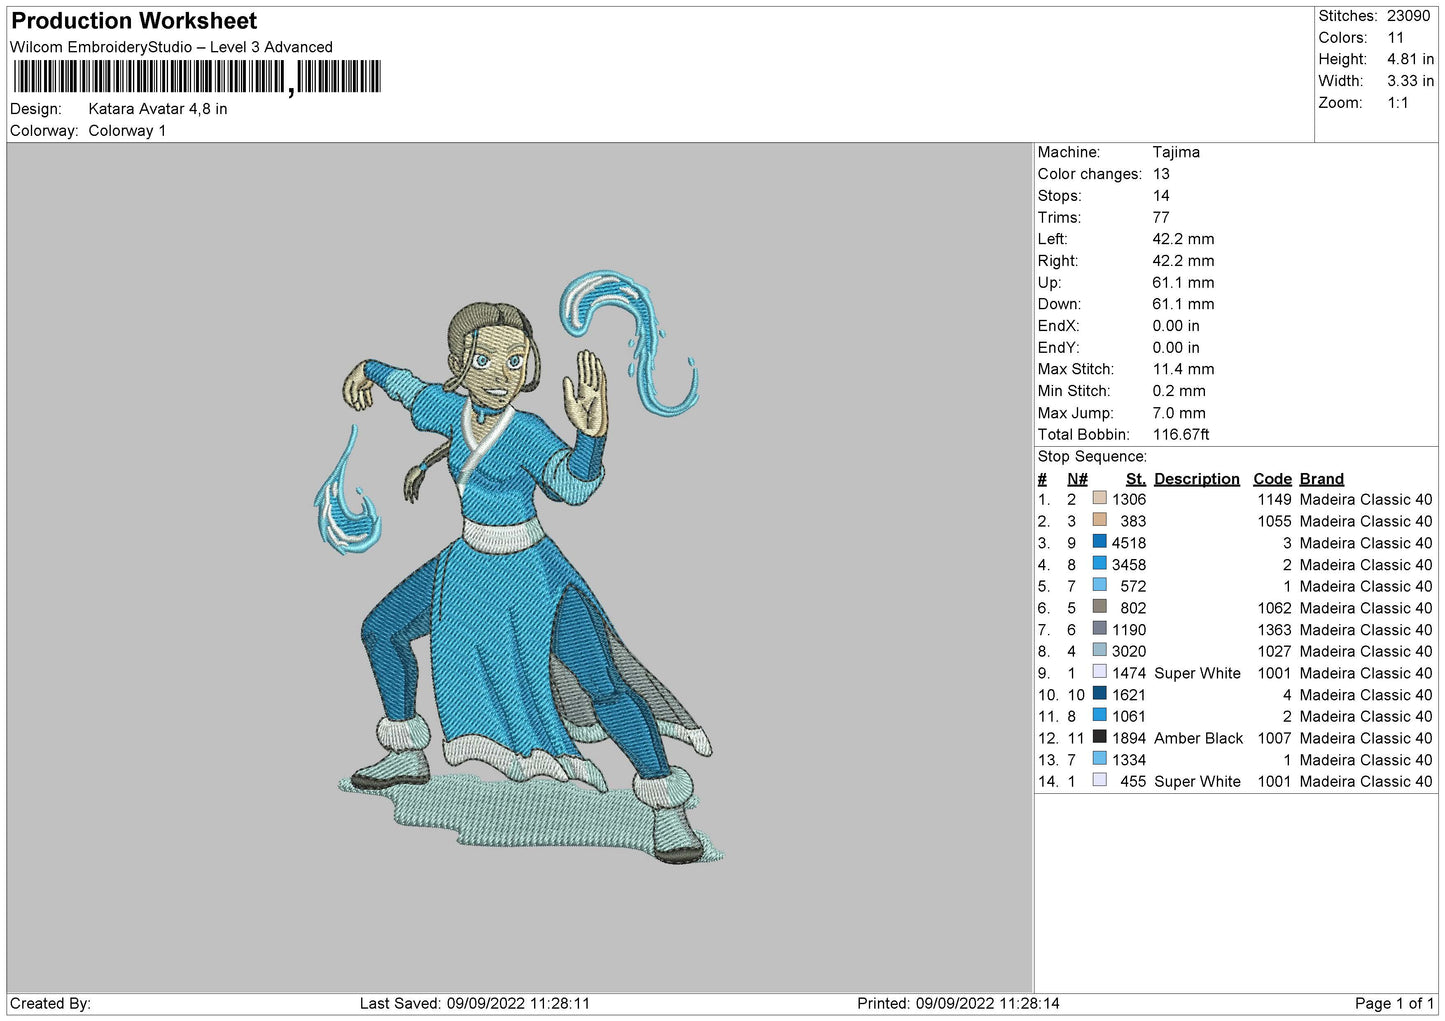Select the tan swatch for stop 2 (383)

(1100, 520)
